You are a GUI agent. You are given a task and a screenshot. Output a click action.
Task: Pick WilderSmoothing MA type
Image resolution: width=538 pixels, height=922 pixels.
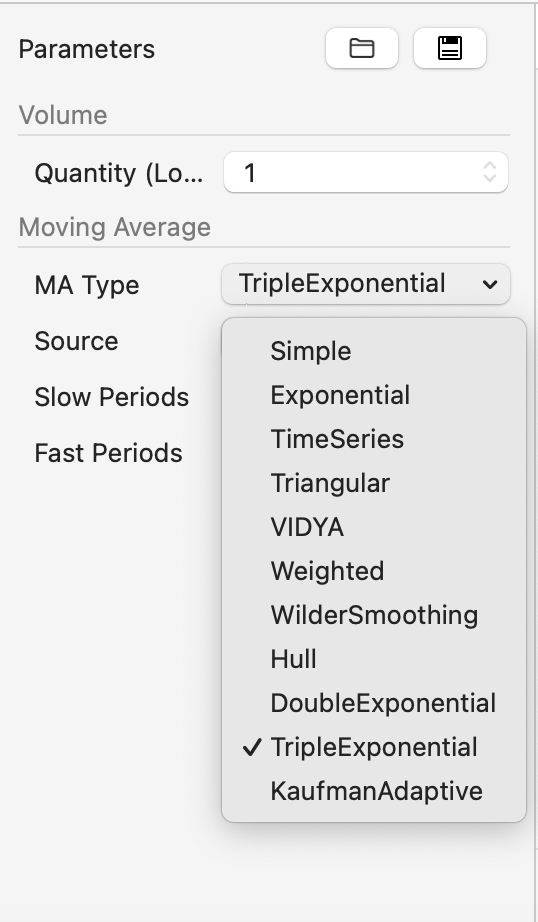pos(374,615)
